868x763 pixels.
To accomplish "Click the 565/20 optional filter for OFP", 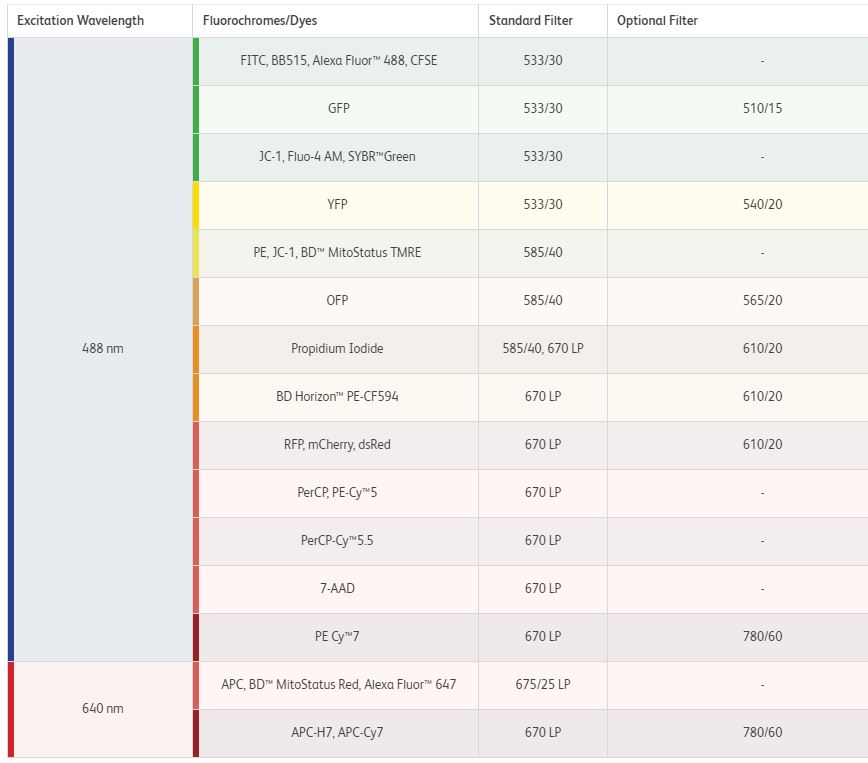I will click(762, 301).
